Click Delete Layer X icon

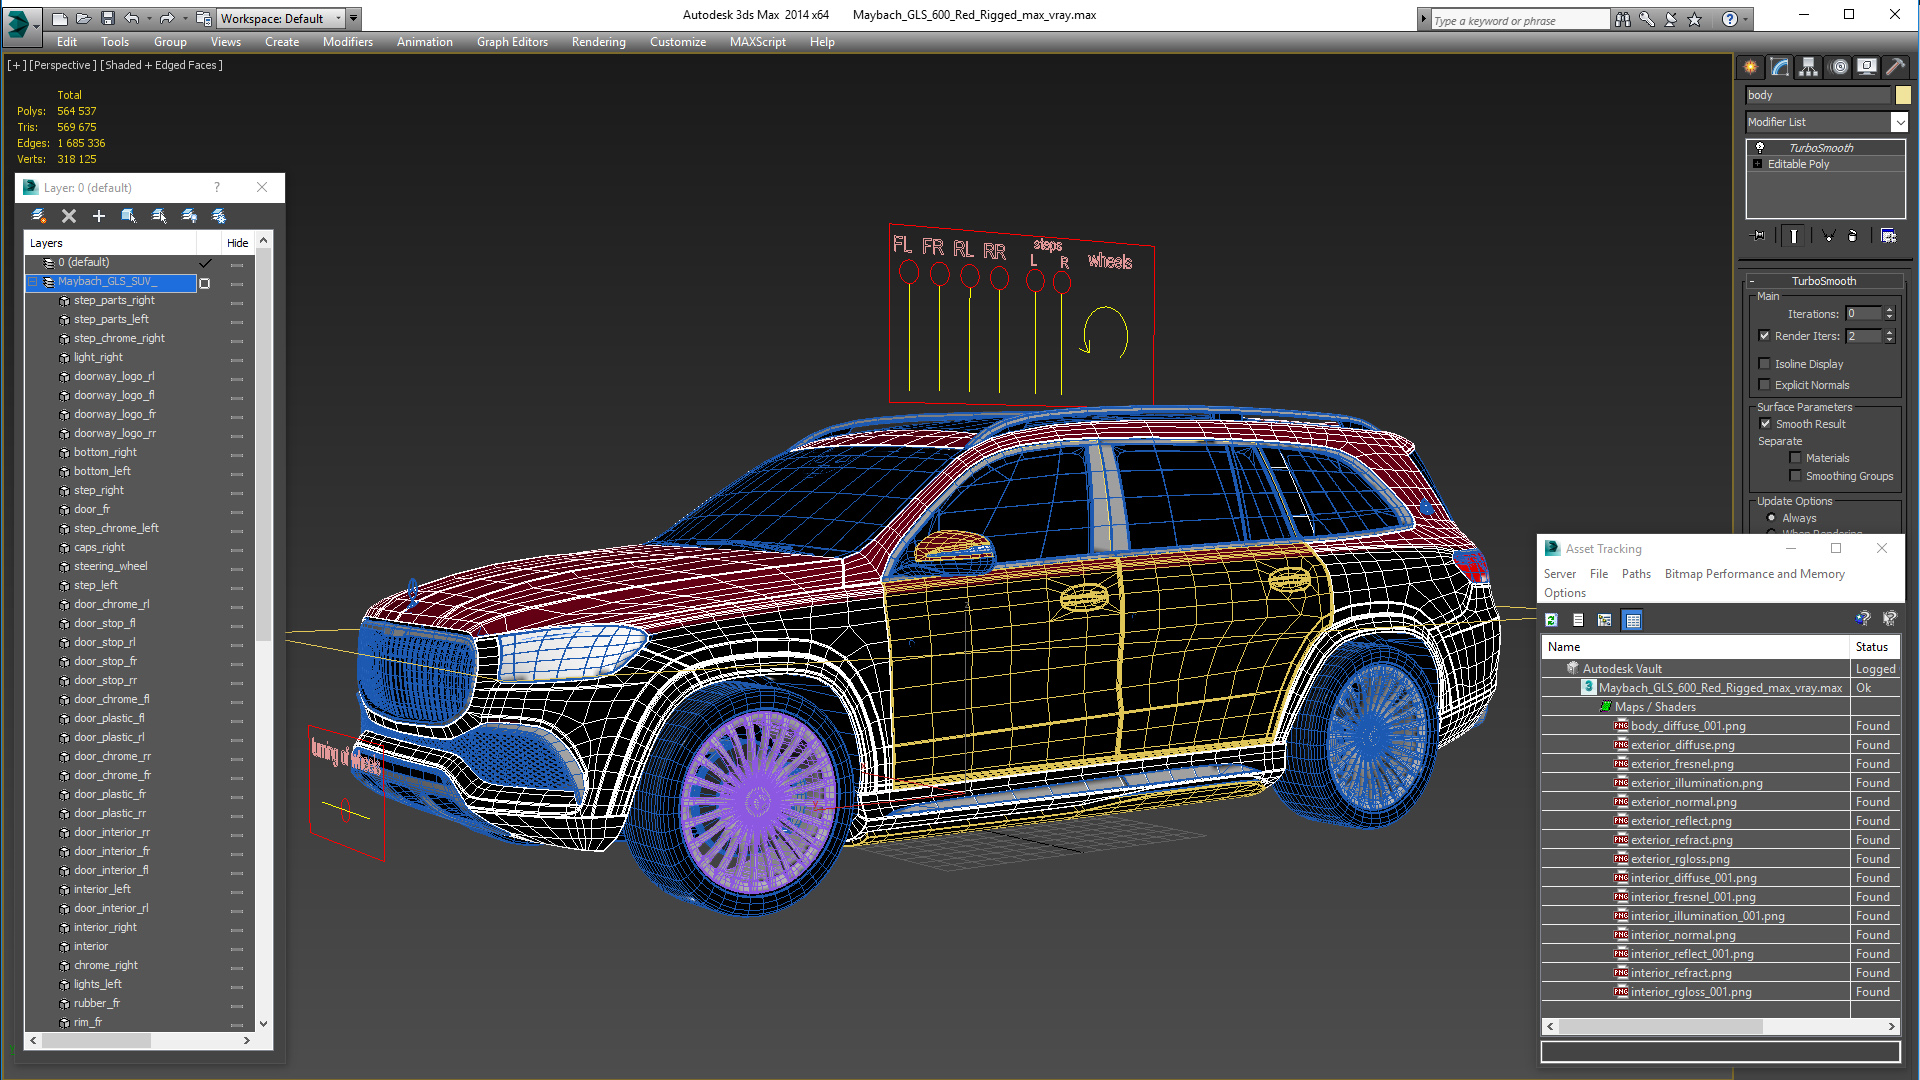click(x=69, y=216)
